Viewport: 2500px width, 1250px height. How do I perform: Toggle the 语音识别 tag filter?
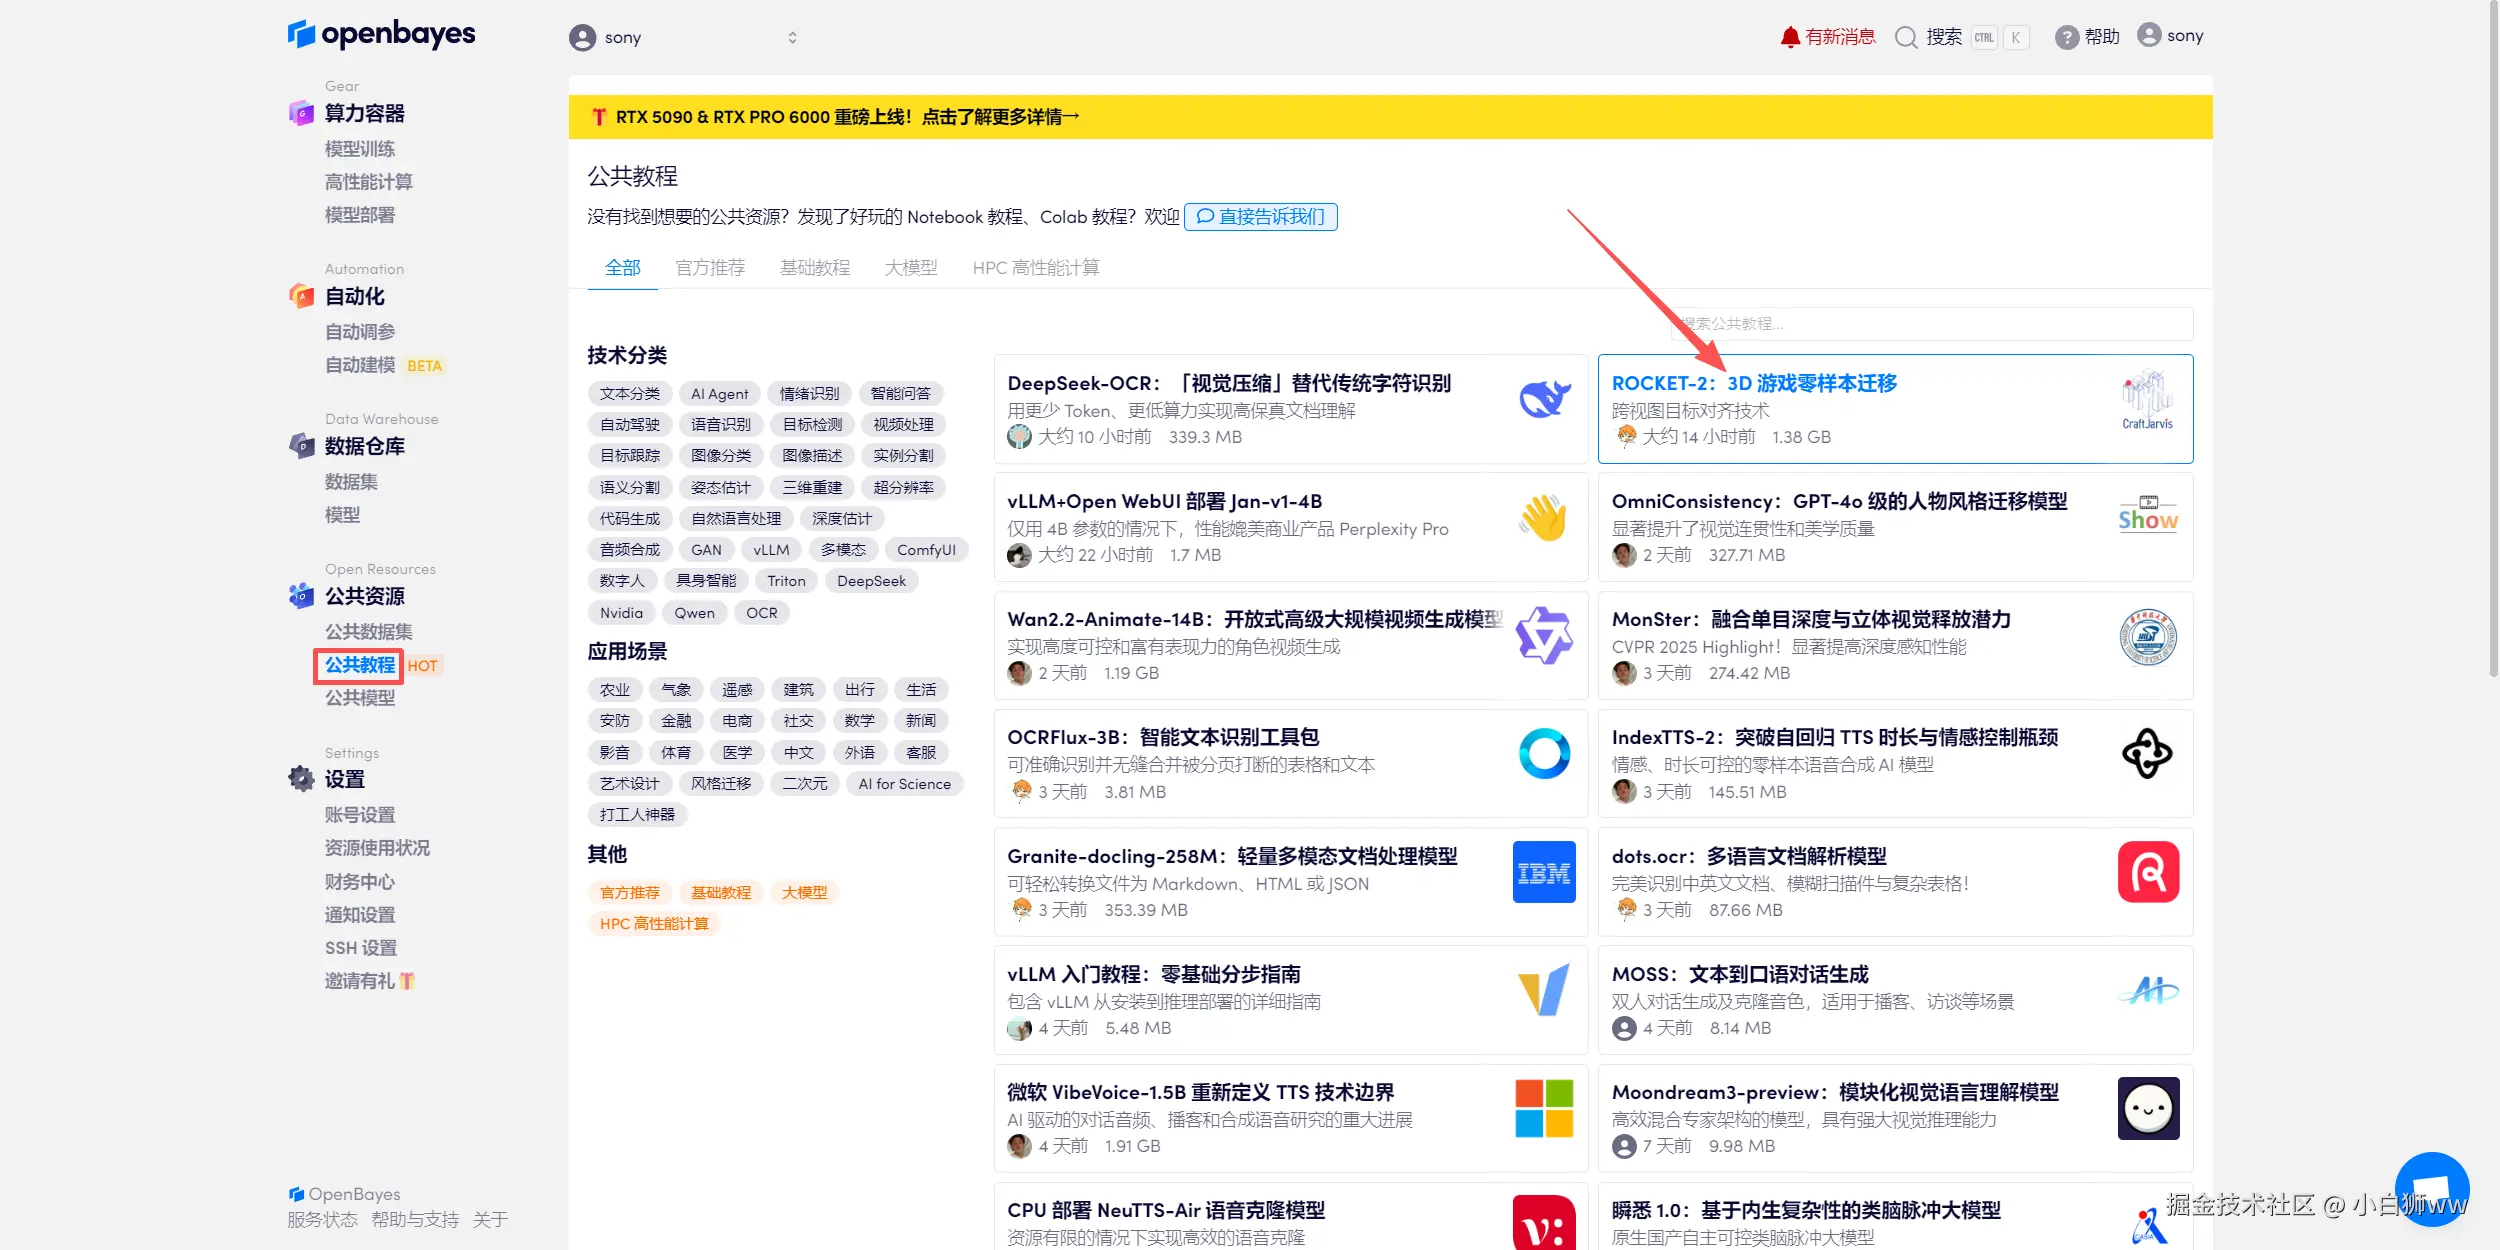point(720,425)
